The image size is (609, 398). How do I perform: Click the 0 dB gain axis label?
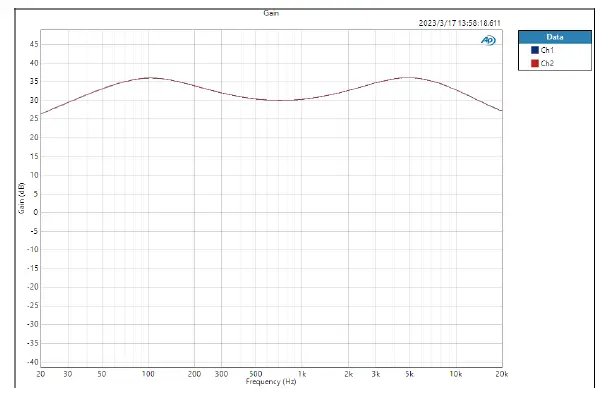(36, 212)
